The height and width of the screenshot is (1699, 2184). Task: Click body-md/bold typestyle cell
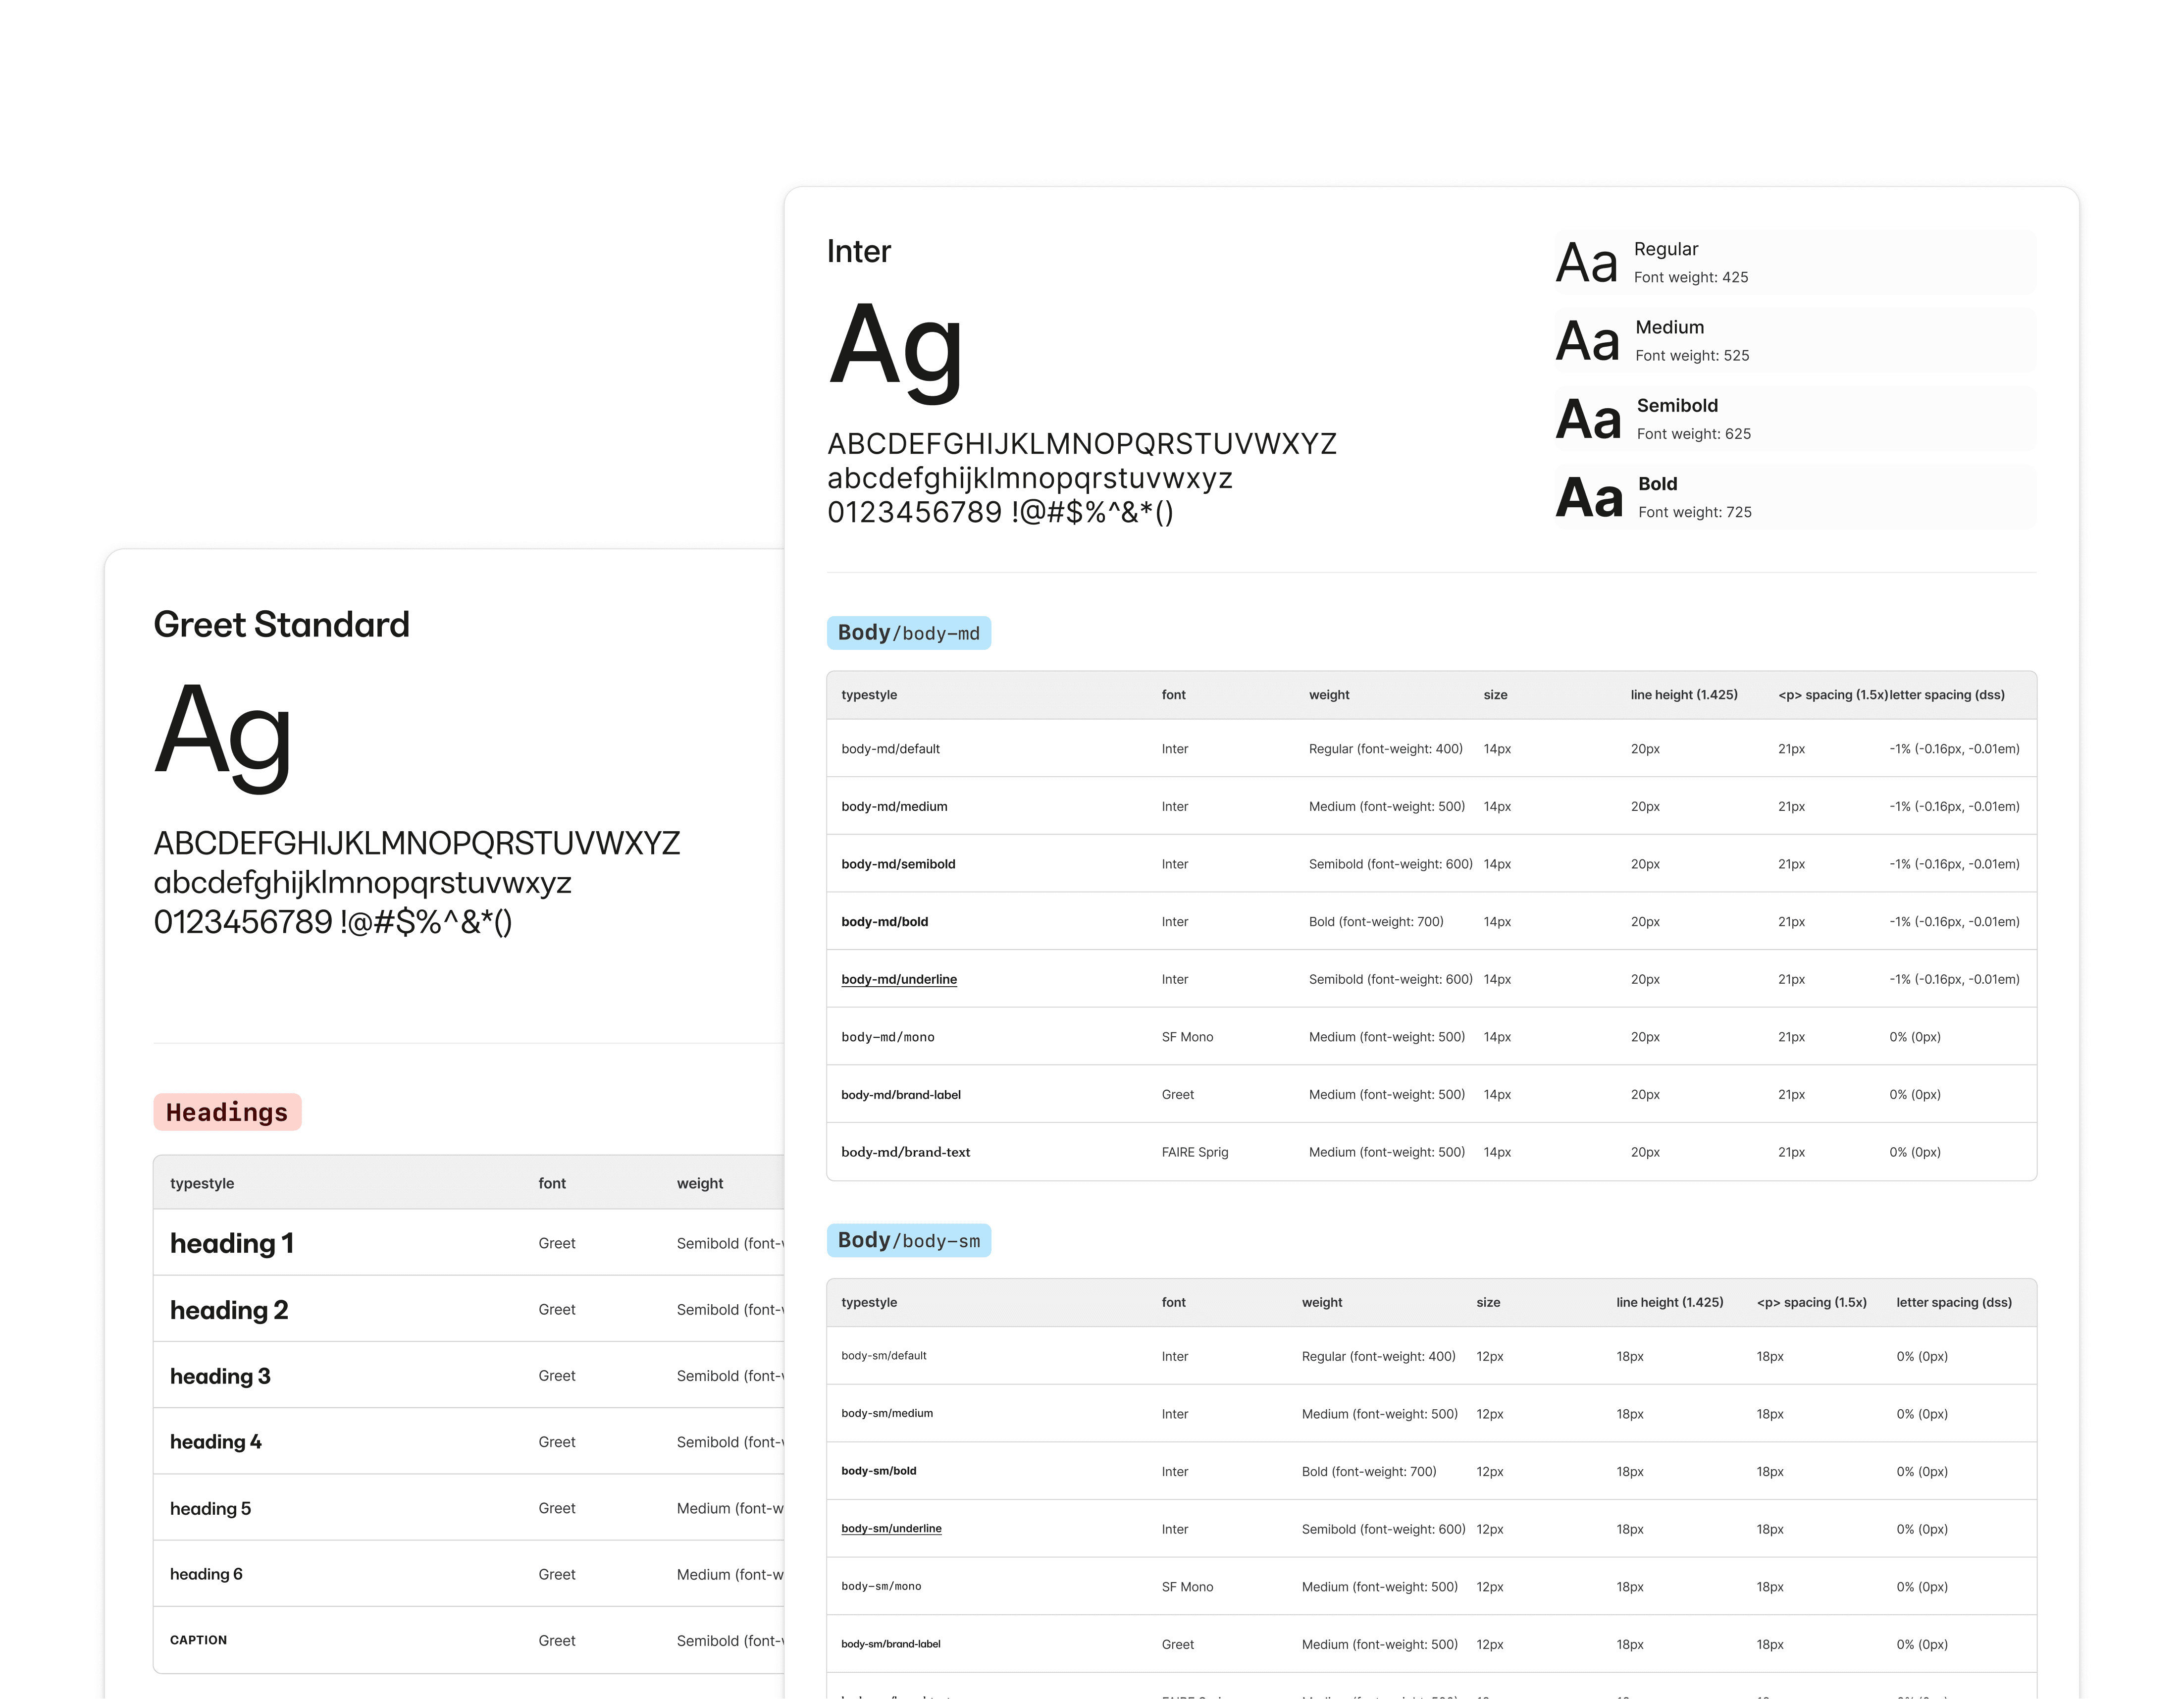click(884, 921)
